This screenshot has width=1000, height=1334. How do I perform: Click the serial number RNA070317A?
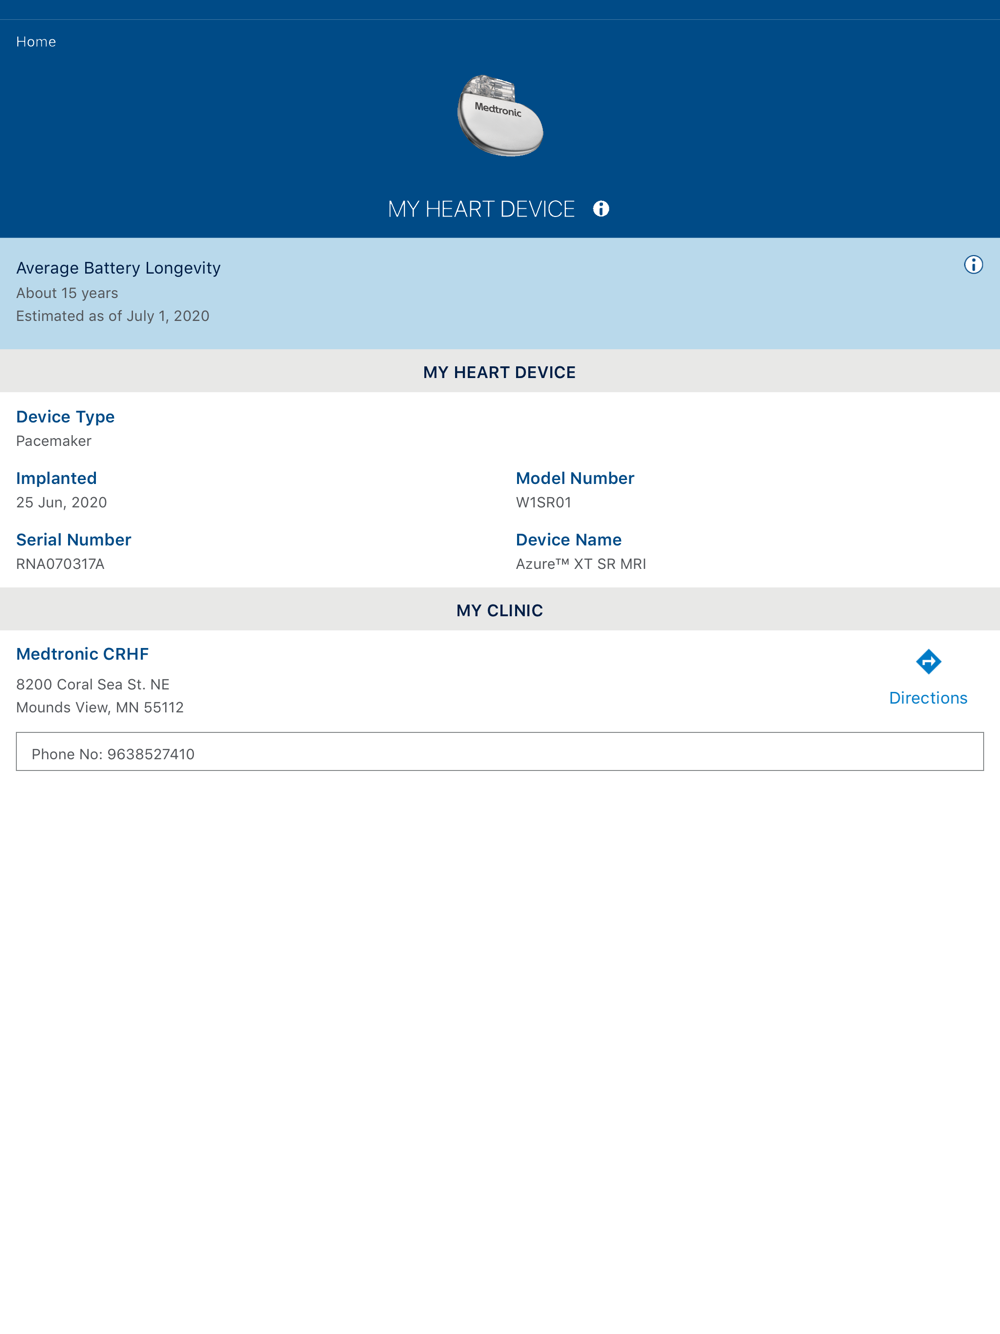click(60, 564)
